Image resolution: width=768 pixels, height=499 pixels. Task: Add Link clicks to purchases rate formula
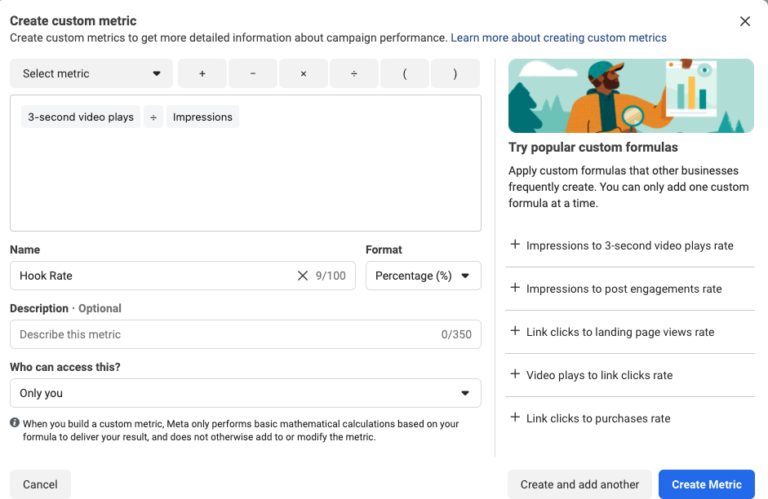point(598,418)
